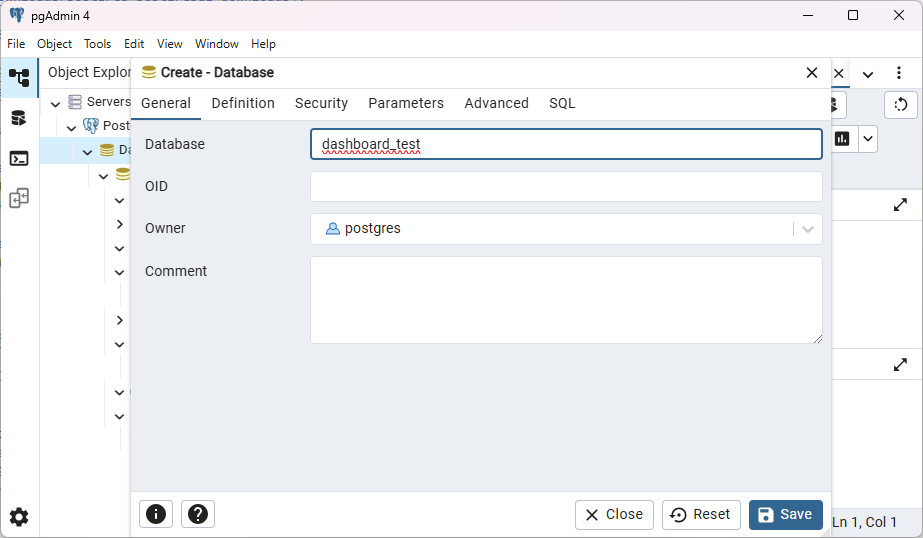Open the Edit menu
This screenshot has width=923, height=538.
(x=134, y=44)
